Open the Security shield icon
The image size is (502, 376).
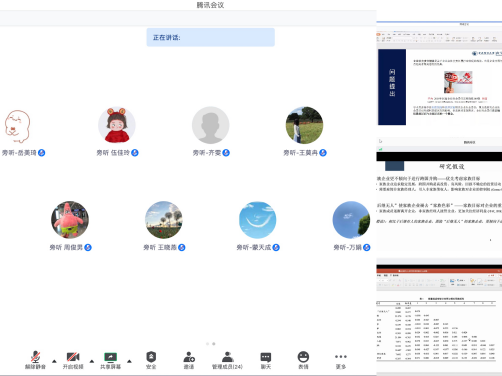(151, 357)
